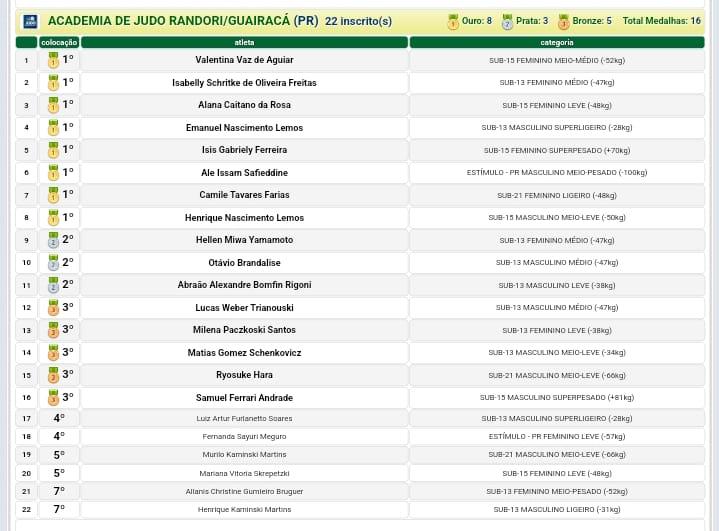
Task: Click the blue academy logo icon in header
Action: pyautogui.click(x=30, y=21)
